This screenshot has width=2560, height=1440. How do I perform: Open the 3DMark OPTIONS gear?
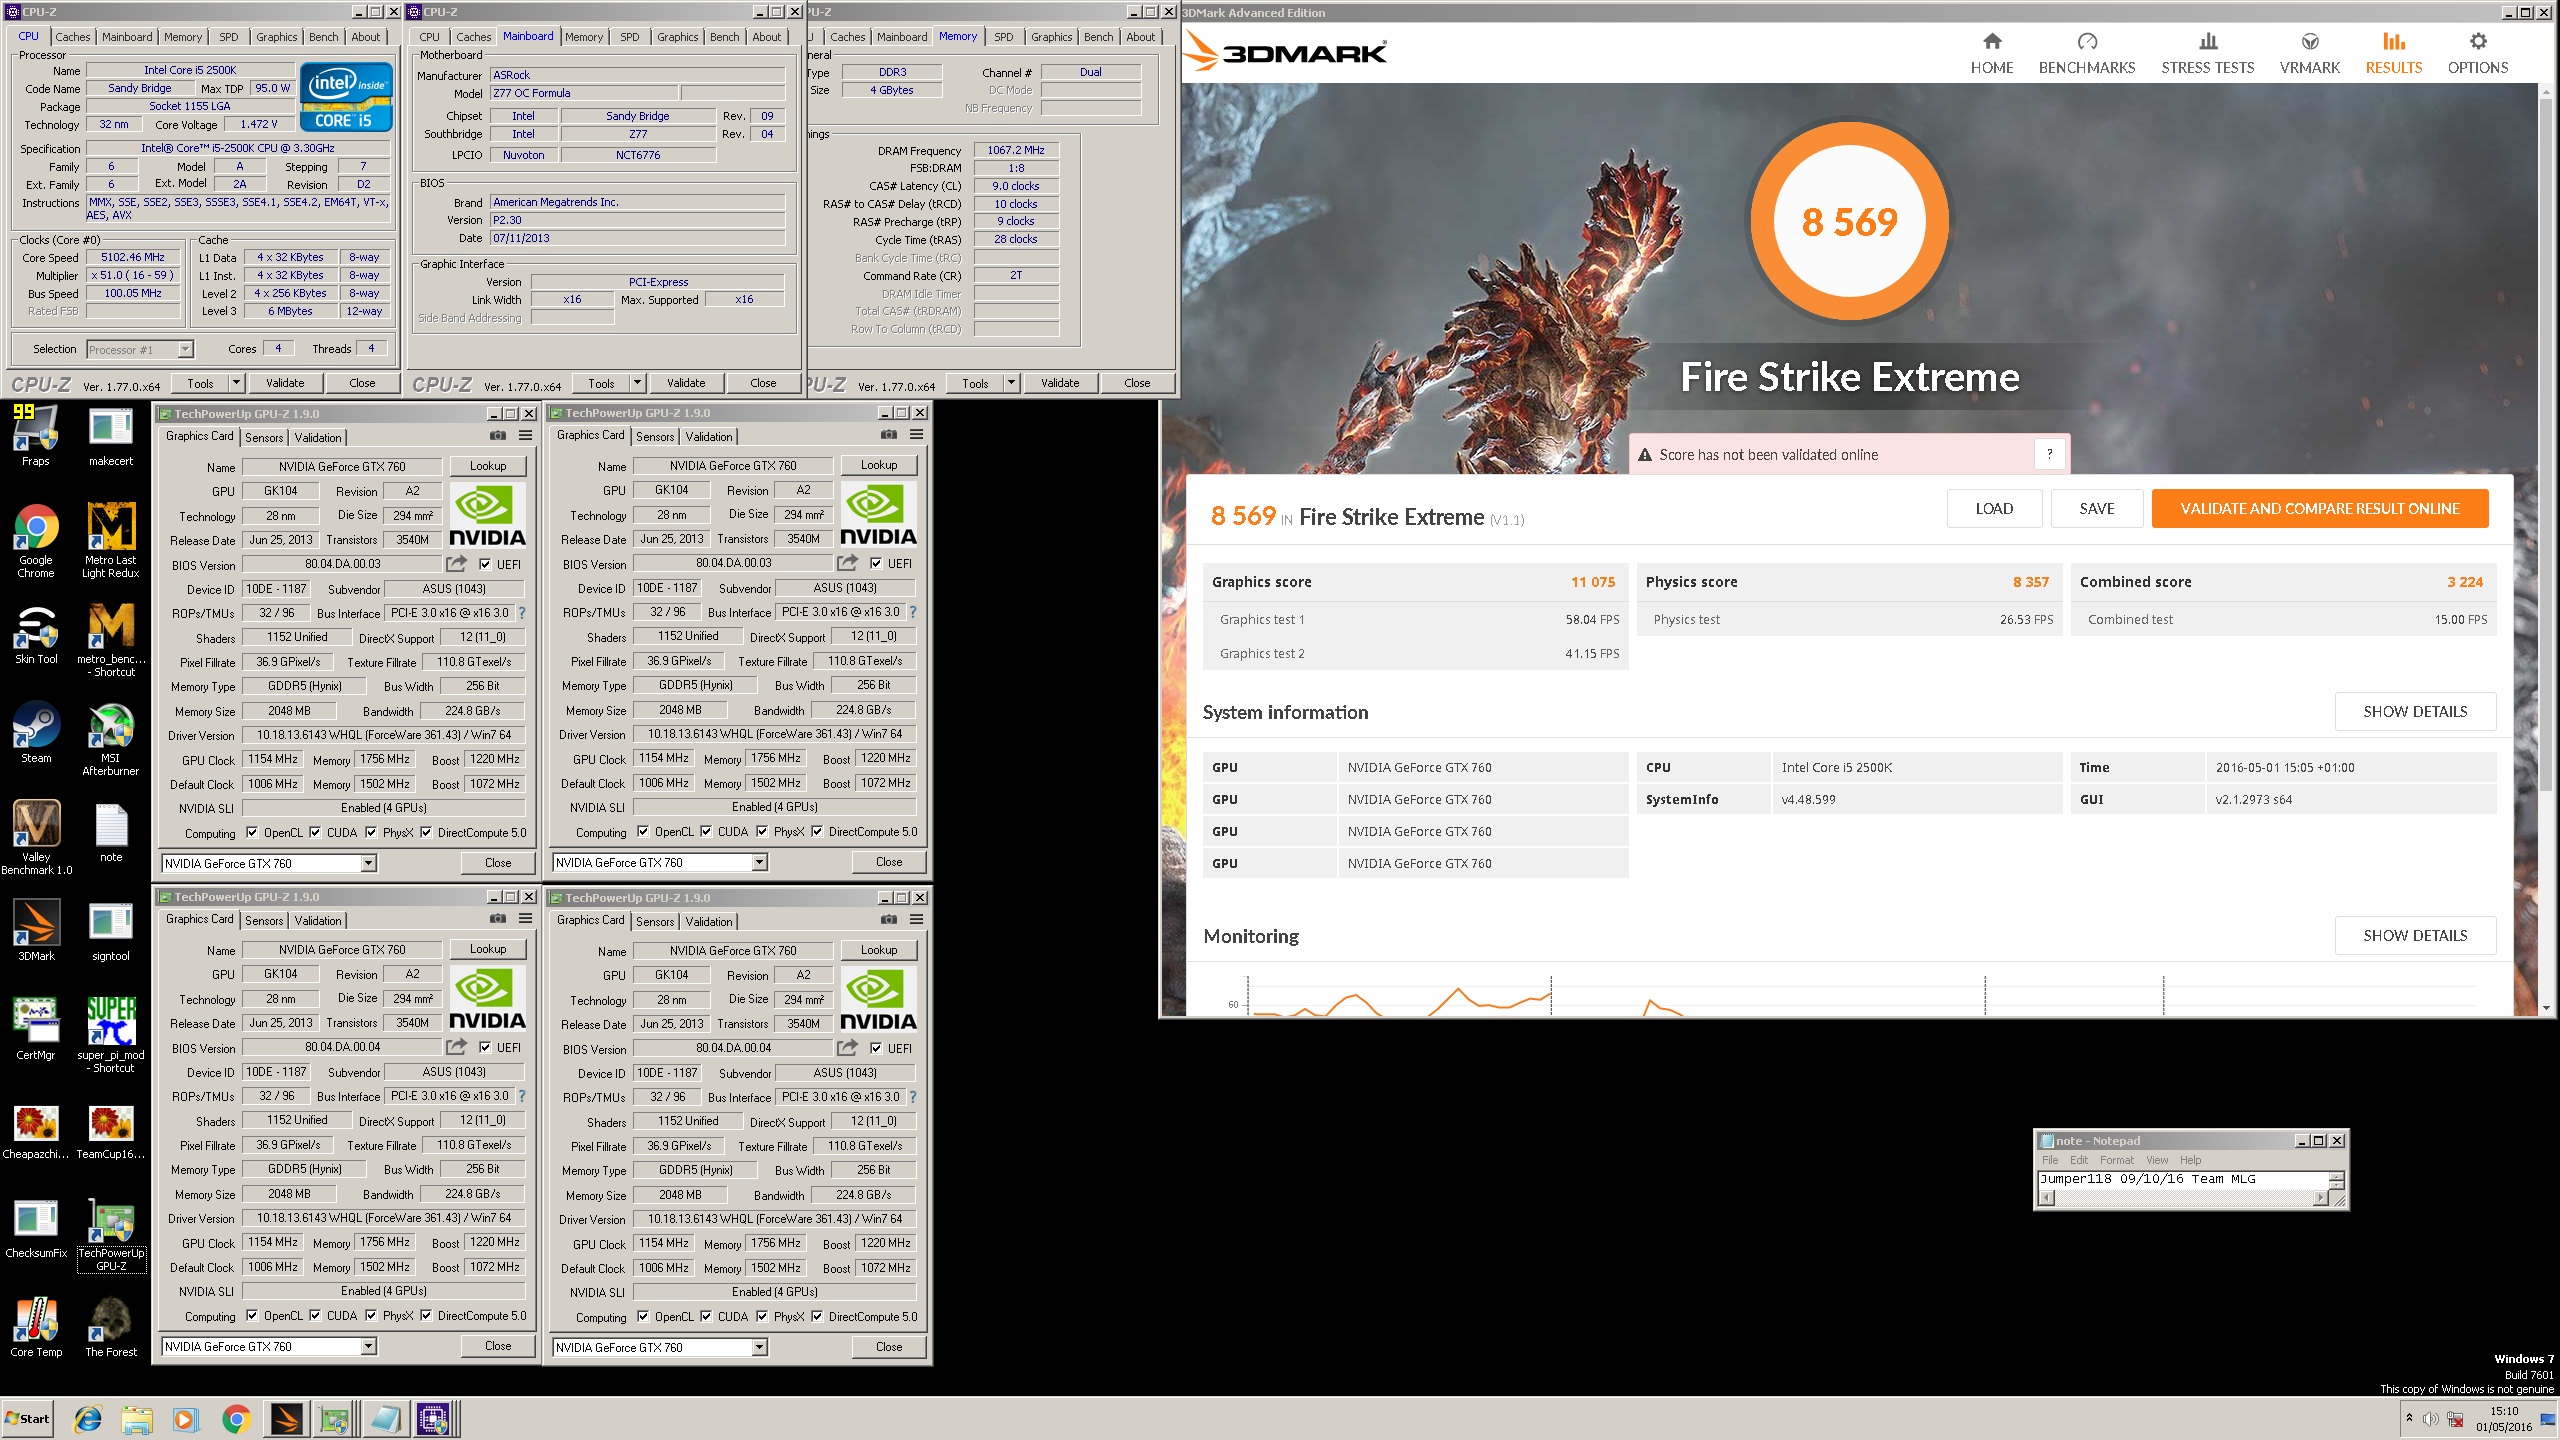pyautogui.click(x=2478, y=54)
